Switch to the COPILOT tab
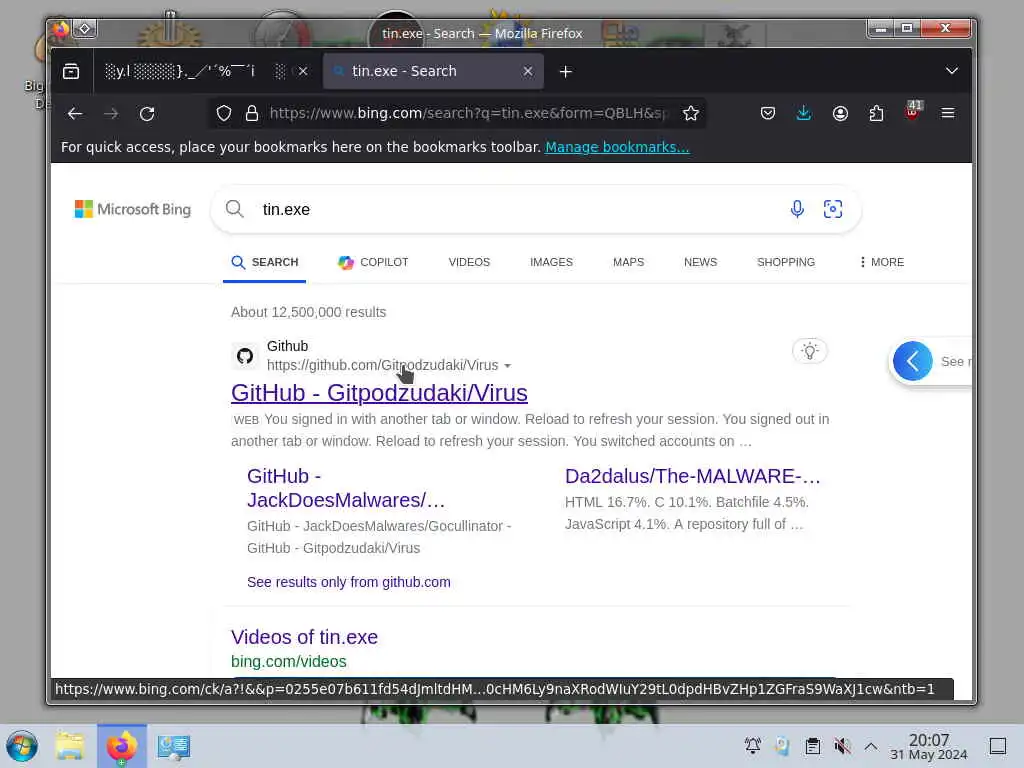The image size is (1024, 768). pyautogui.click(x=373, y=263)
